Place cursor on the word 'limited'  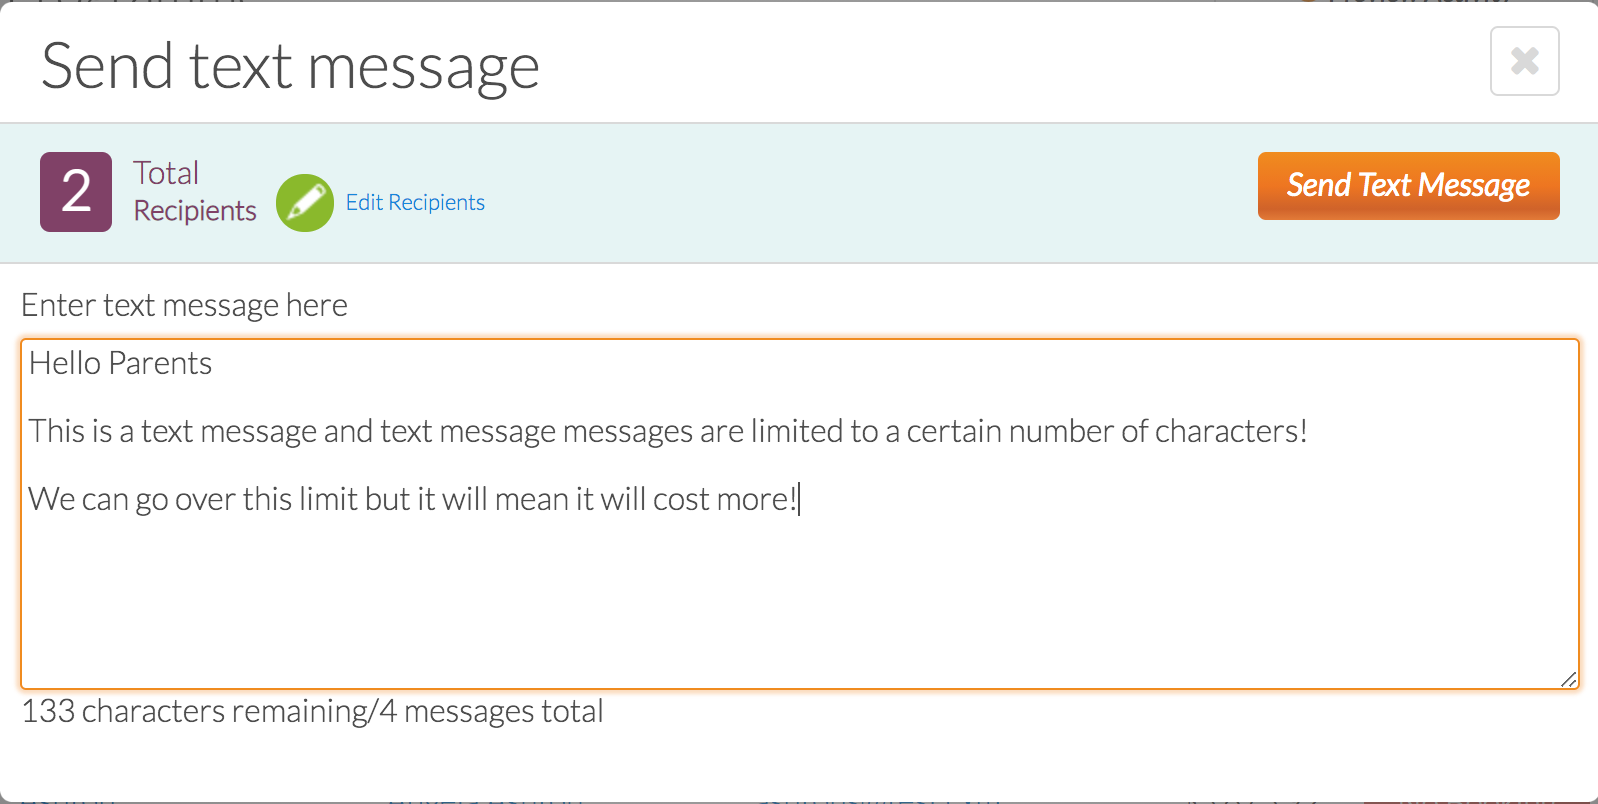[797, 431]
